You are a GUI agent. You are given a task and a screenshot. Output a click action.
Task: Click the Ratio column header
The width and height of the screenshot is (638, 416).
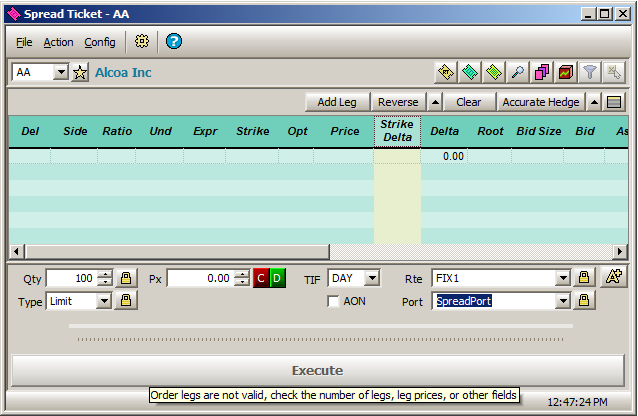click(x=117, y=131)
